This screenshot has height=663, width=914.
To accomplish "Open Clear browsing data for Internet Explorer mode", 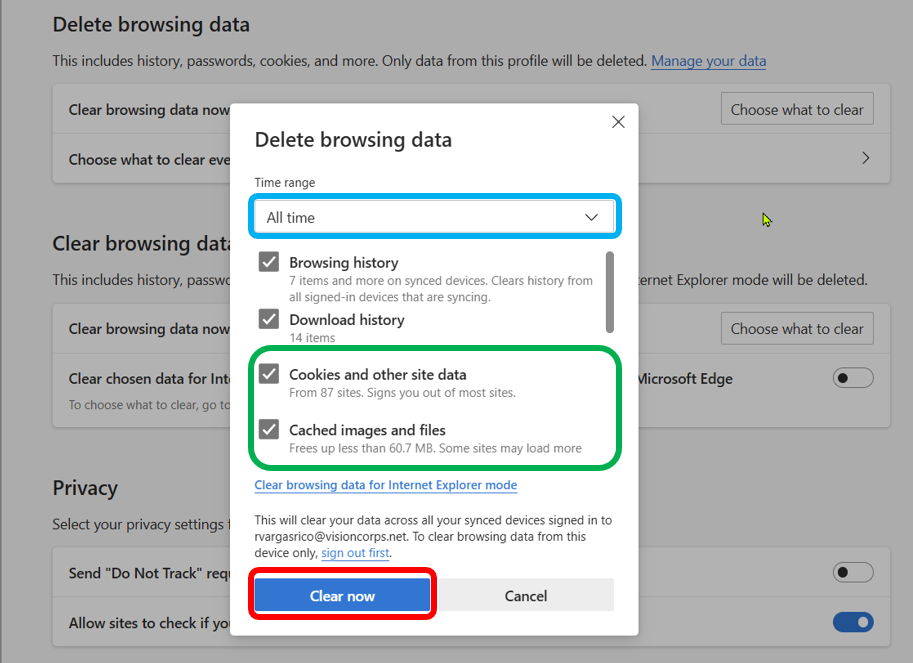I will (385, 485).
